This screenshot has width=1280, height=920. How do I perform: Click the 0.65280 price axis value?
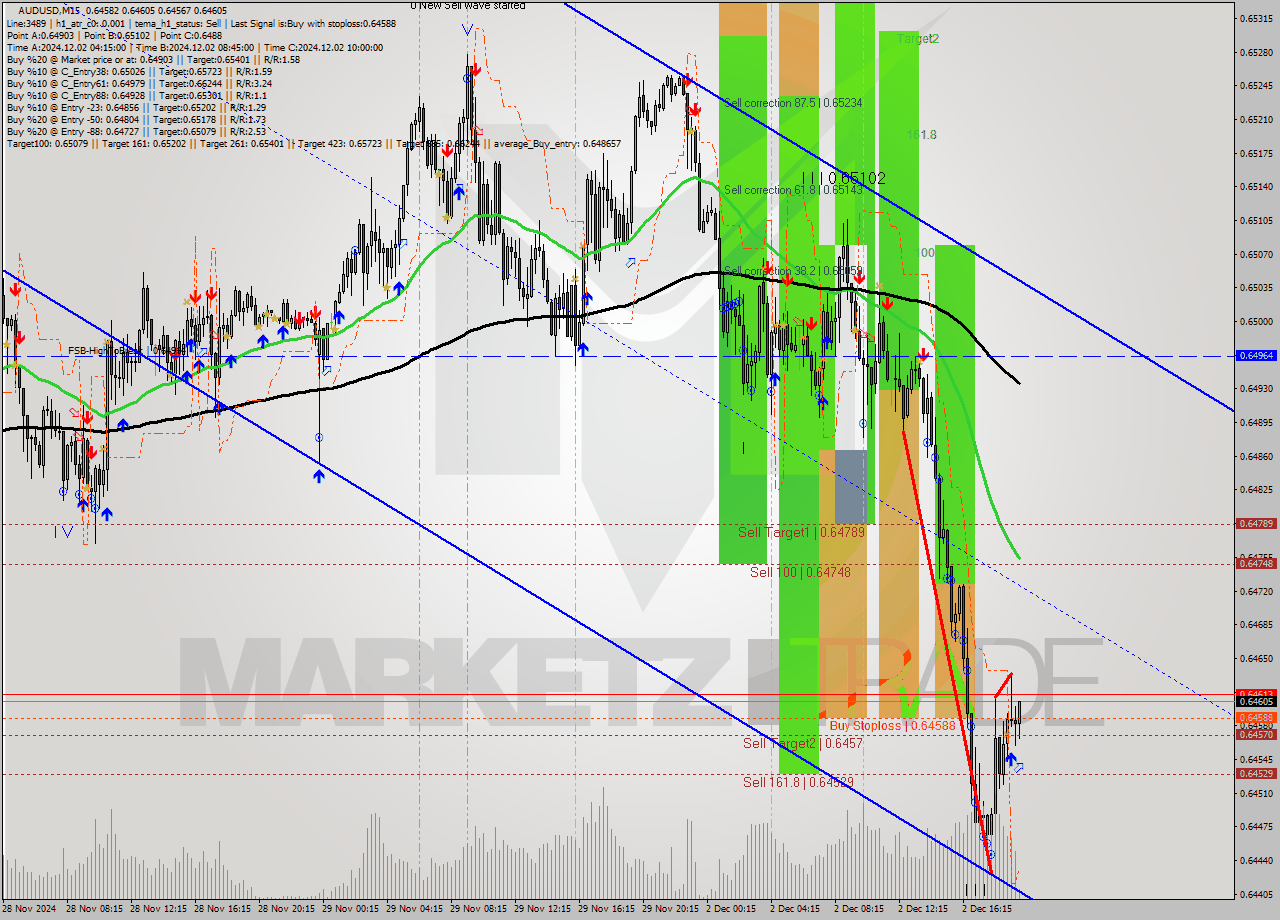pos(1256,52)
